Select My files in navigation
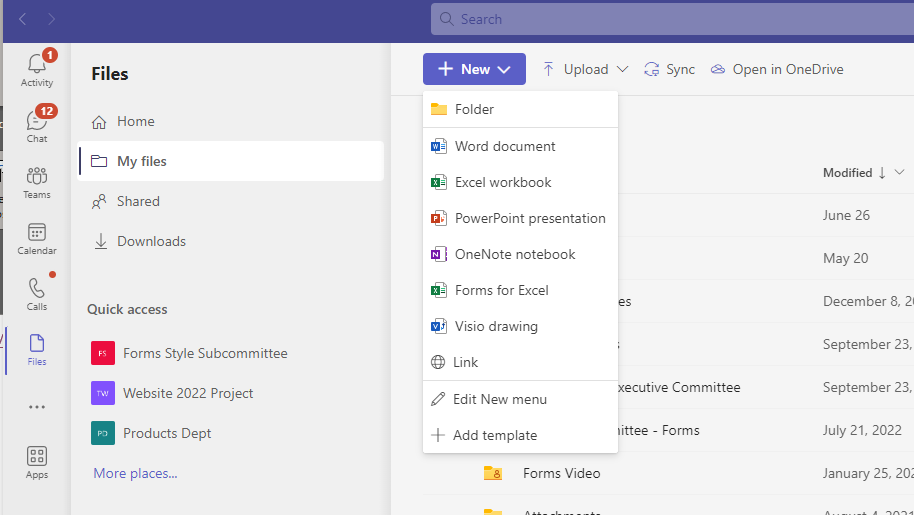Viewport: 914px width, 515px height. [x=230, y=161]
